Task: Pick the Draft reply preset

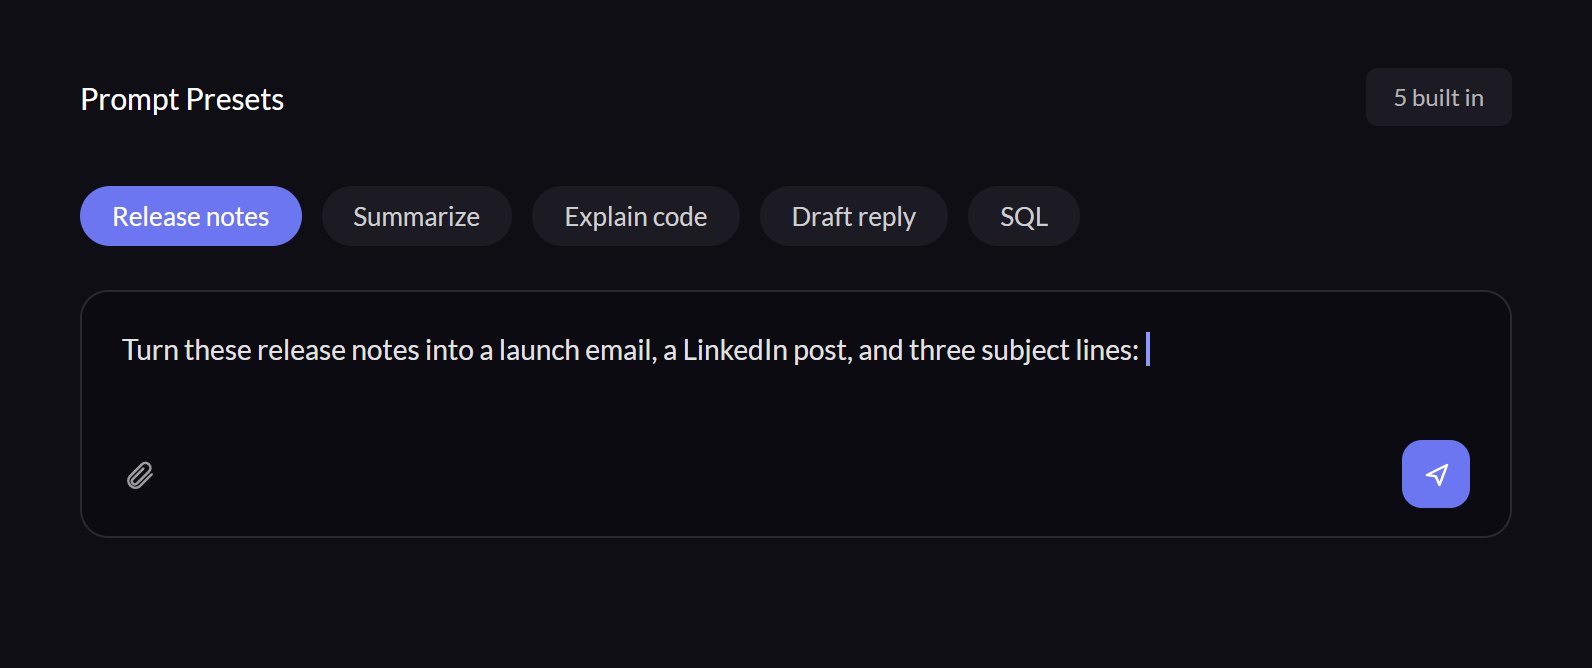Action: pos(854,216)
